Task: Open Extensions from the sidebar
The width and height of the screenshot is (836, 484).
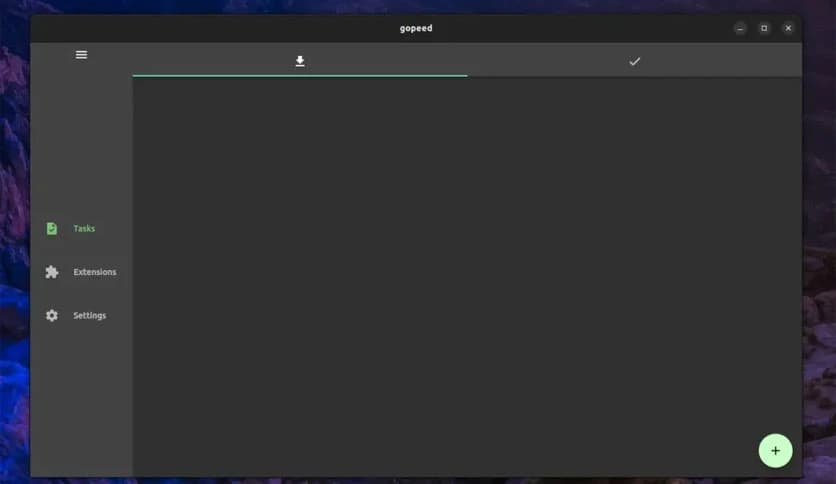Action: (x=82, y=272)
